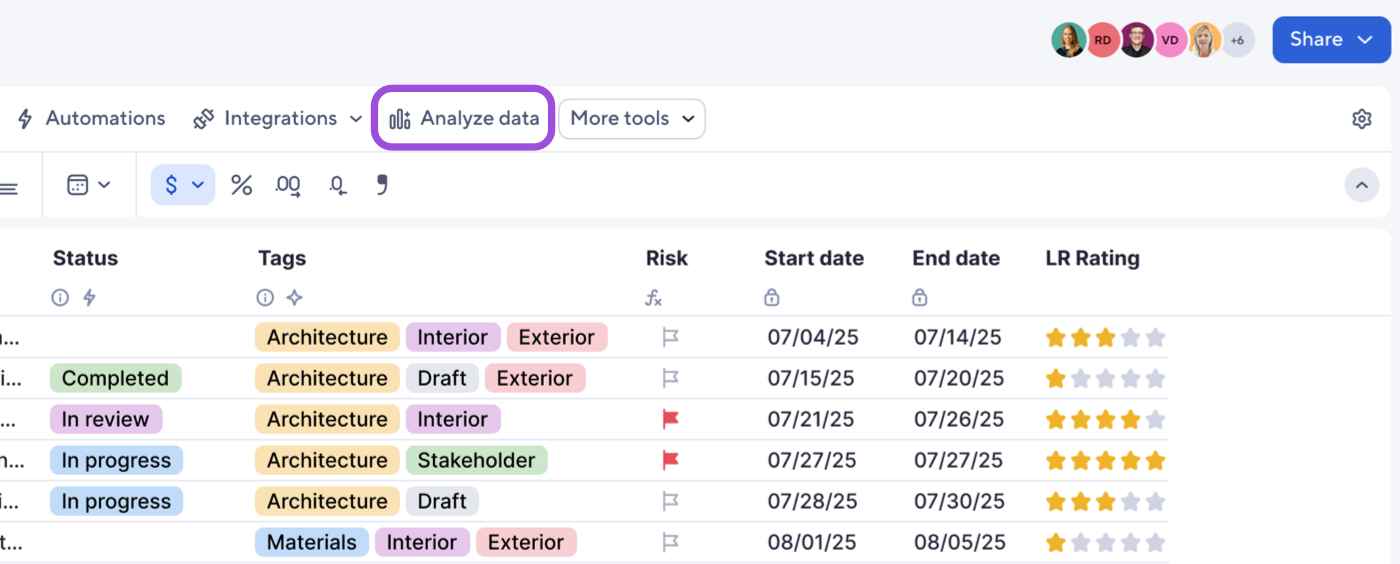The image size is (1400, 564).
Task: Click the 08/05/25 end date cell
Action: (x=960, y=542)
